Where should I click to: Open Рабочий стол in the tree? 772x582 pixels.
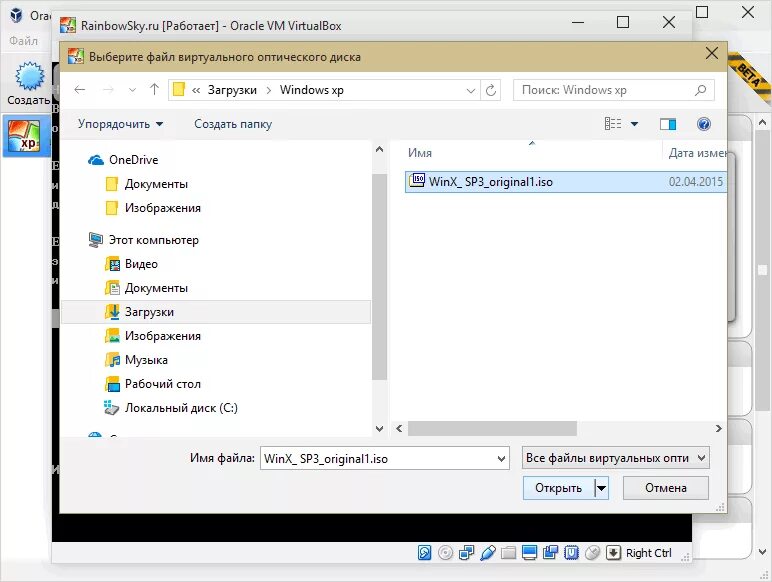tap(162, 384)
